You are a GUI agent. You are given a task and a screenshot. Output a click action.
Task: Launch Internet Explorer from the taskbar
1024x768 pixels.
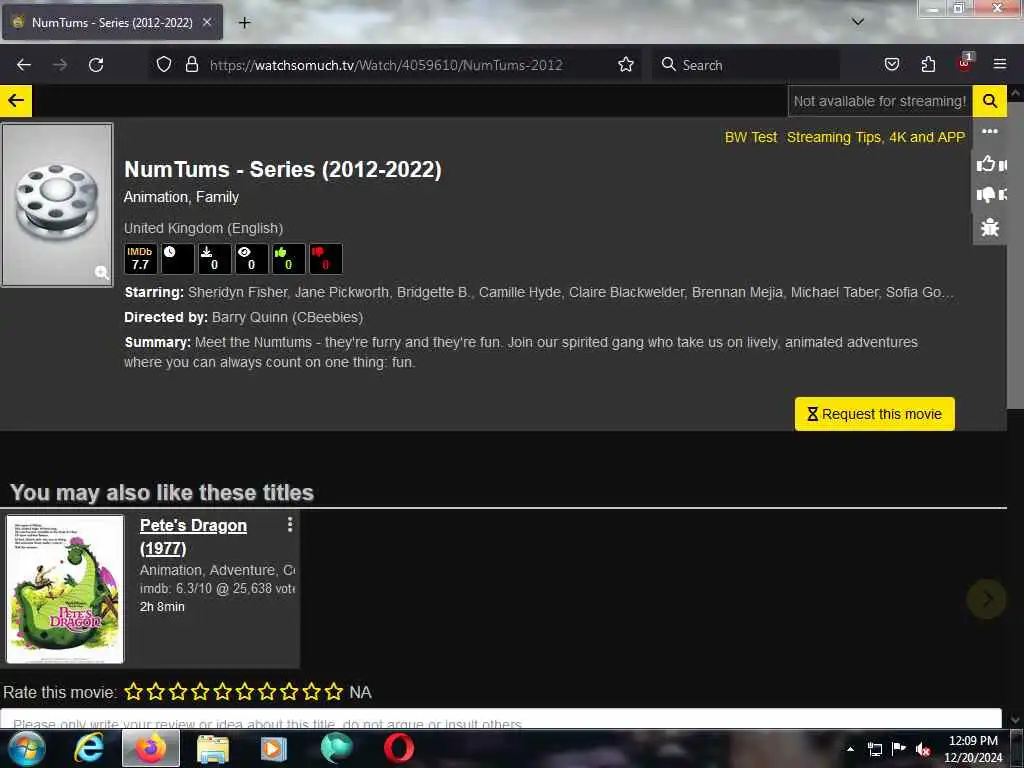(x=89, y=748)
